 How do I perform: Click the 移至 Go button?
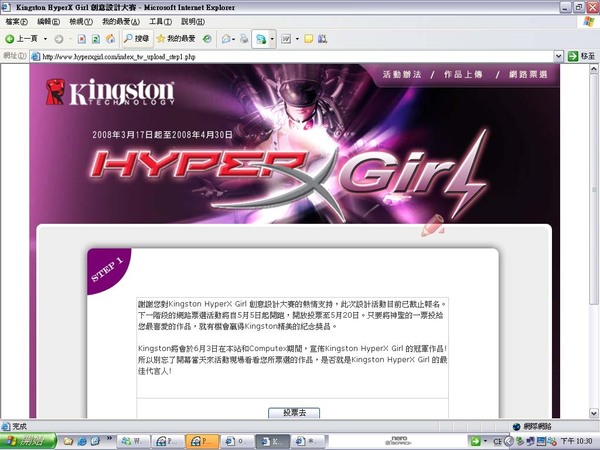(x=582, y=56)
